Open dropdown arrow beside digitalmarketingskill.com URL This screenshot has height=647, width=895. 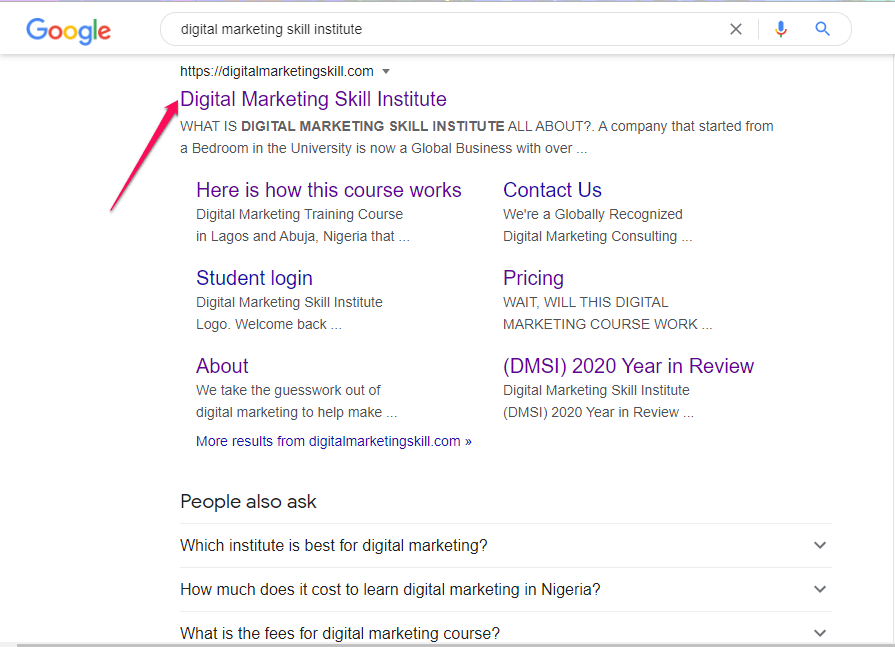coord(386,71)
